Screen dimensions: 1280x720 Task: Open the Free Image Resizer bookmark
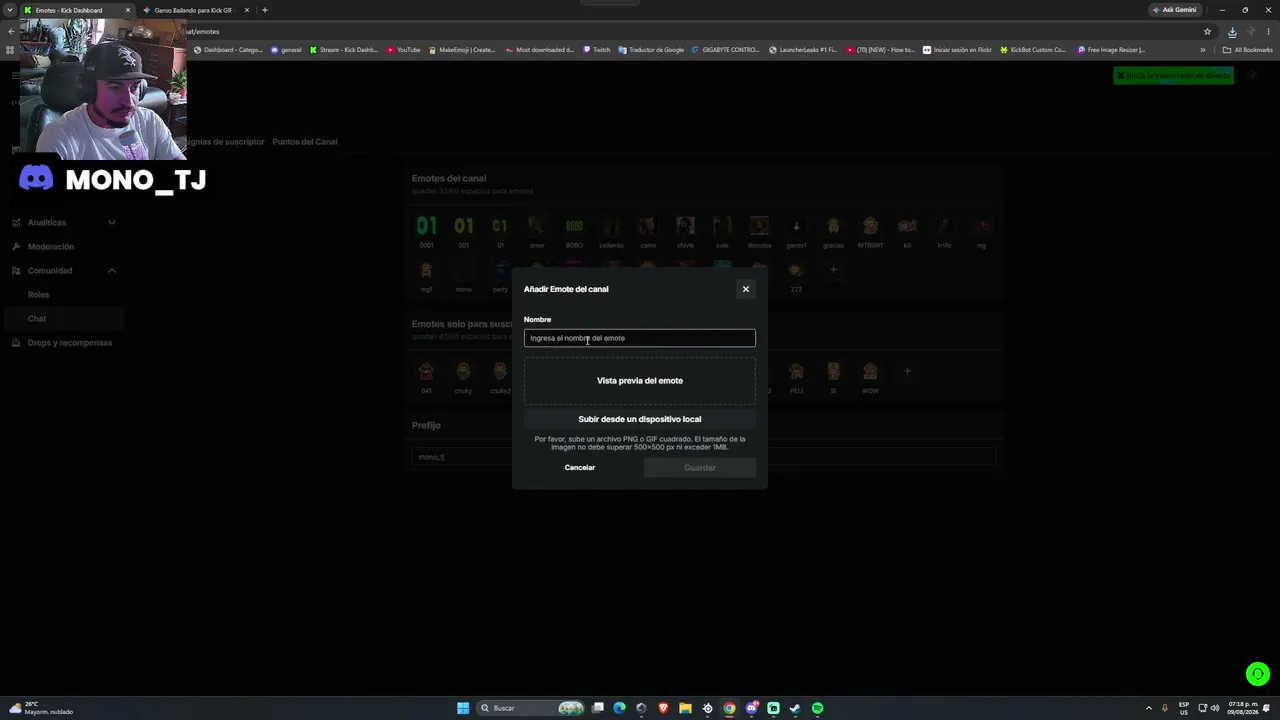pyautogui.click(x=1112, y=50)
